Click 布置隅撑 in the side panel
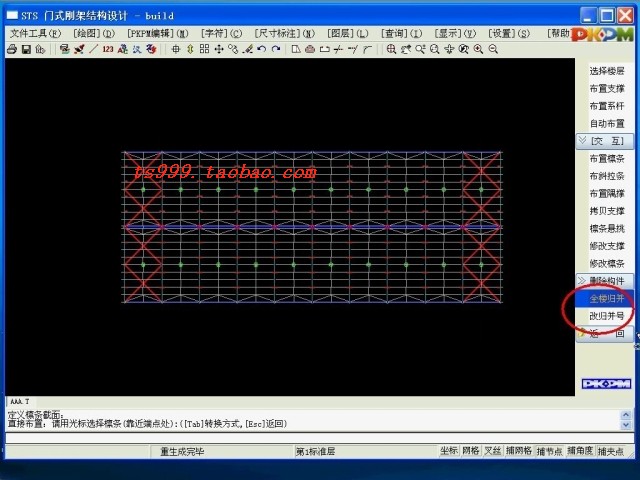 click(607, 193)
